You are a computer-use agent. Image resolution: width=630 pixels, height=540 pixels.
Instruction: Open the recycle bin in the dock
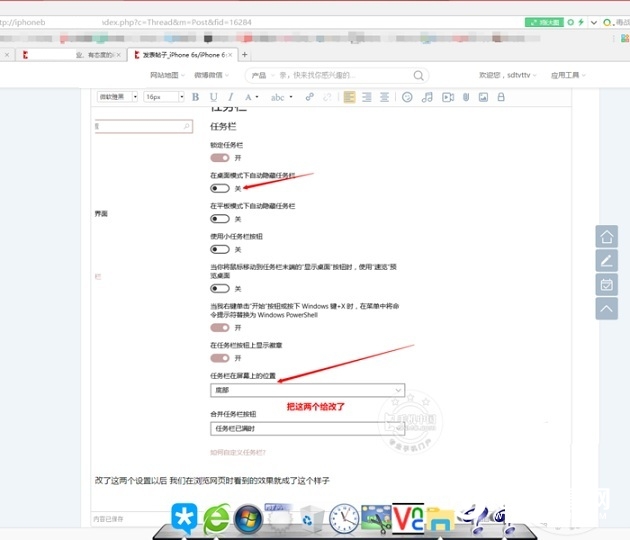click(x=312, y=519)
